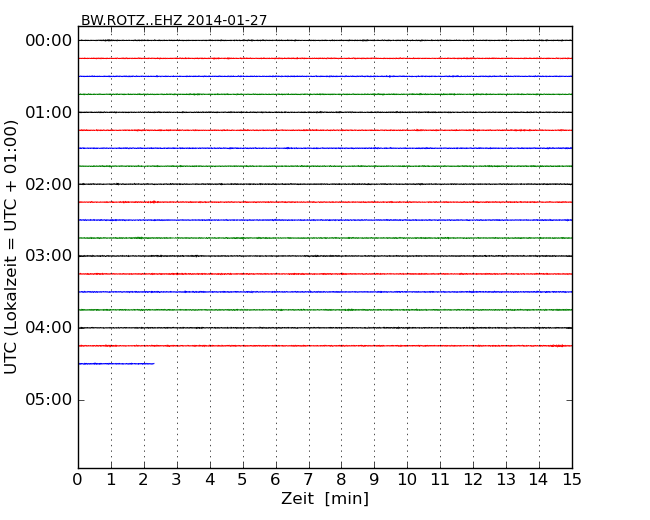The width and height of the screenshot is (650, 520).
Task: Click the short blue trace after 04:00
Action: point(116,364)
